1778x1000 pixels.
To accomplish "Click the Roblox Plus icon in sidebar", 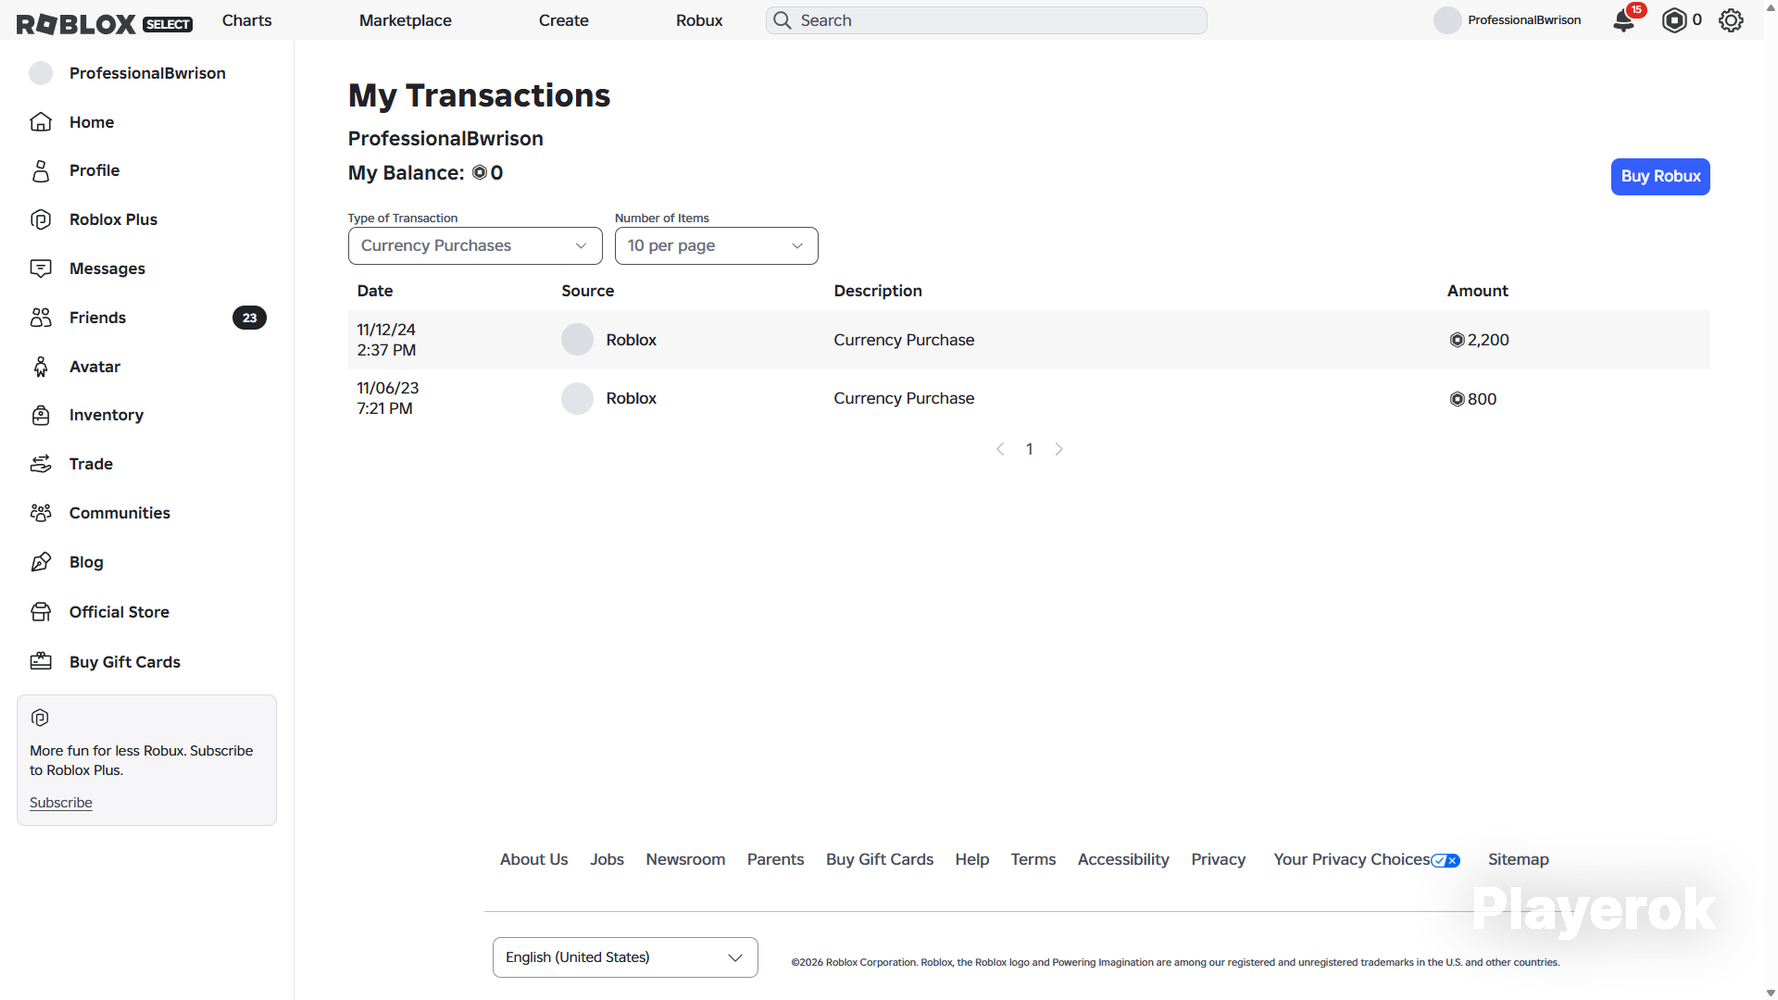I will (41, 220).
